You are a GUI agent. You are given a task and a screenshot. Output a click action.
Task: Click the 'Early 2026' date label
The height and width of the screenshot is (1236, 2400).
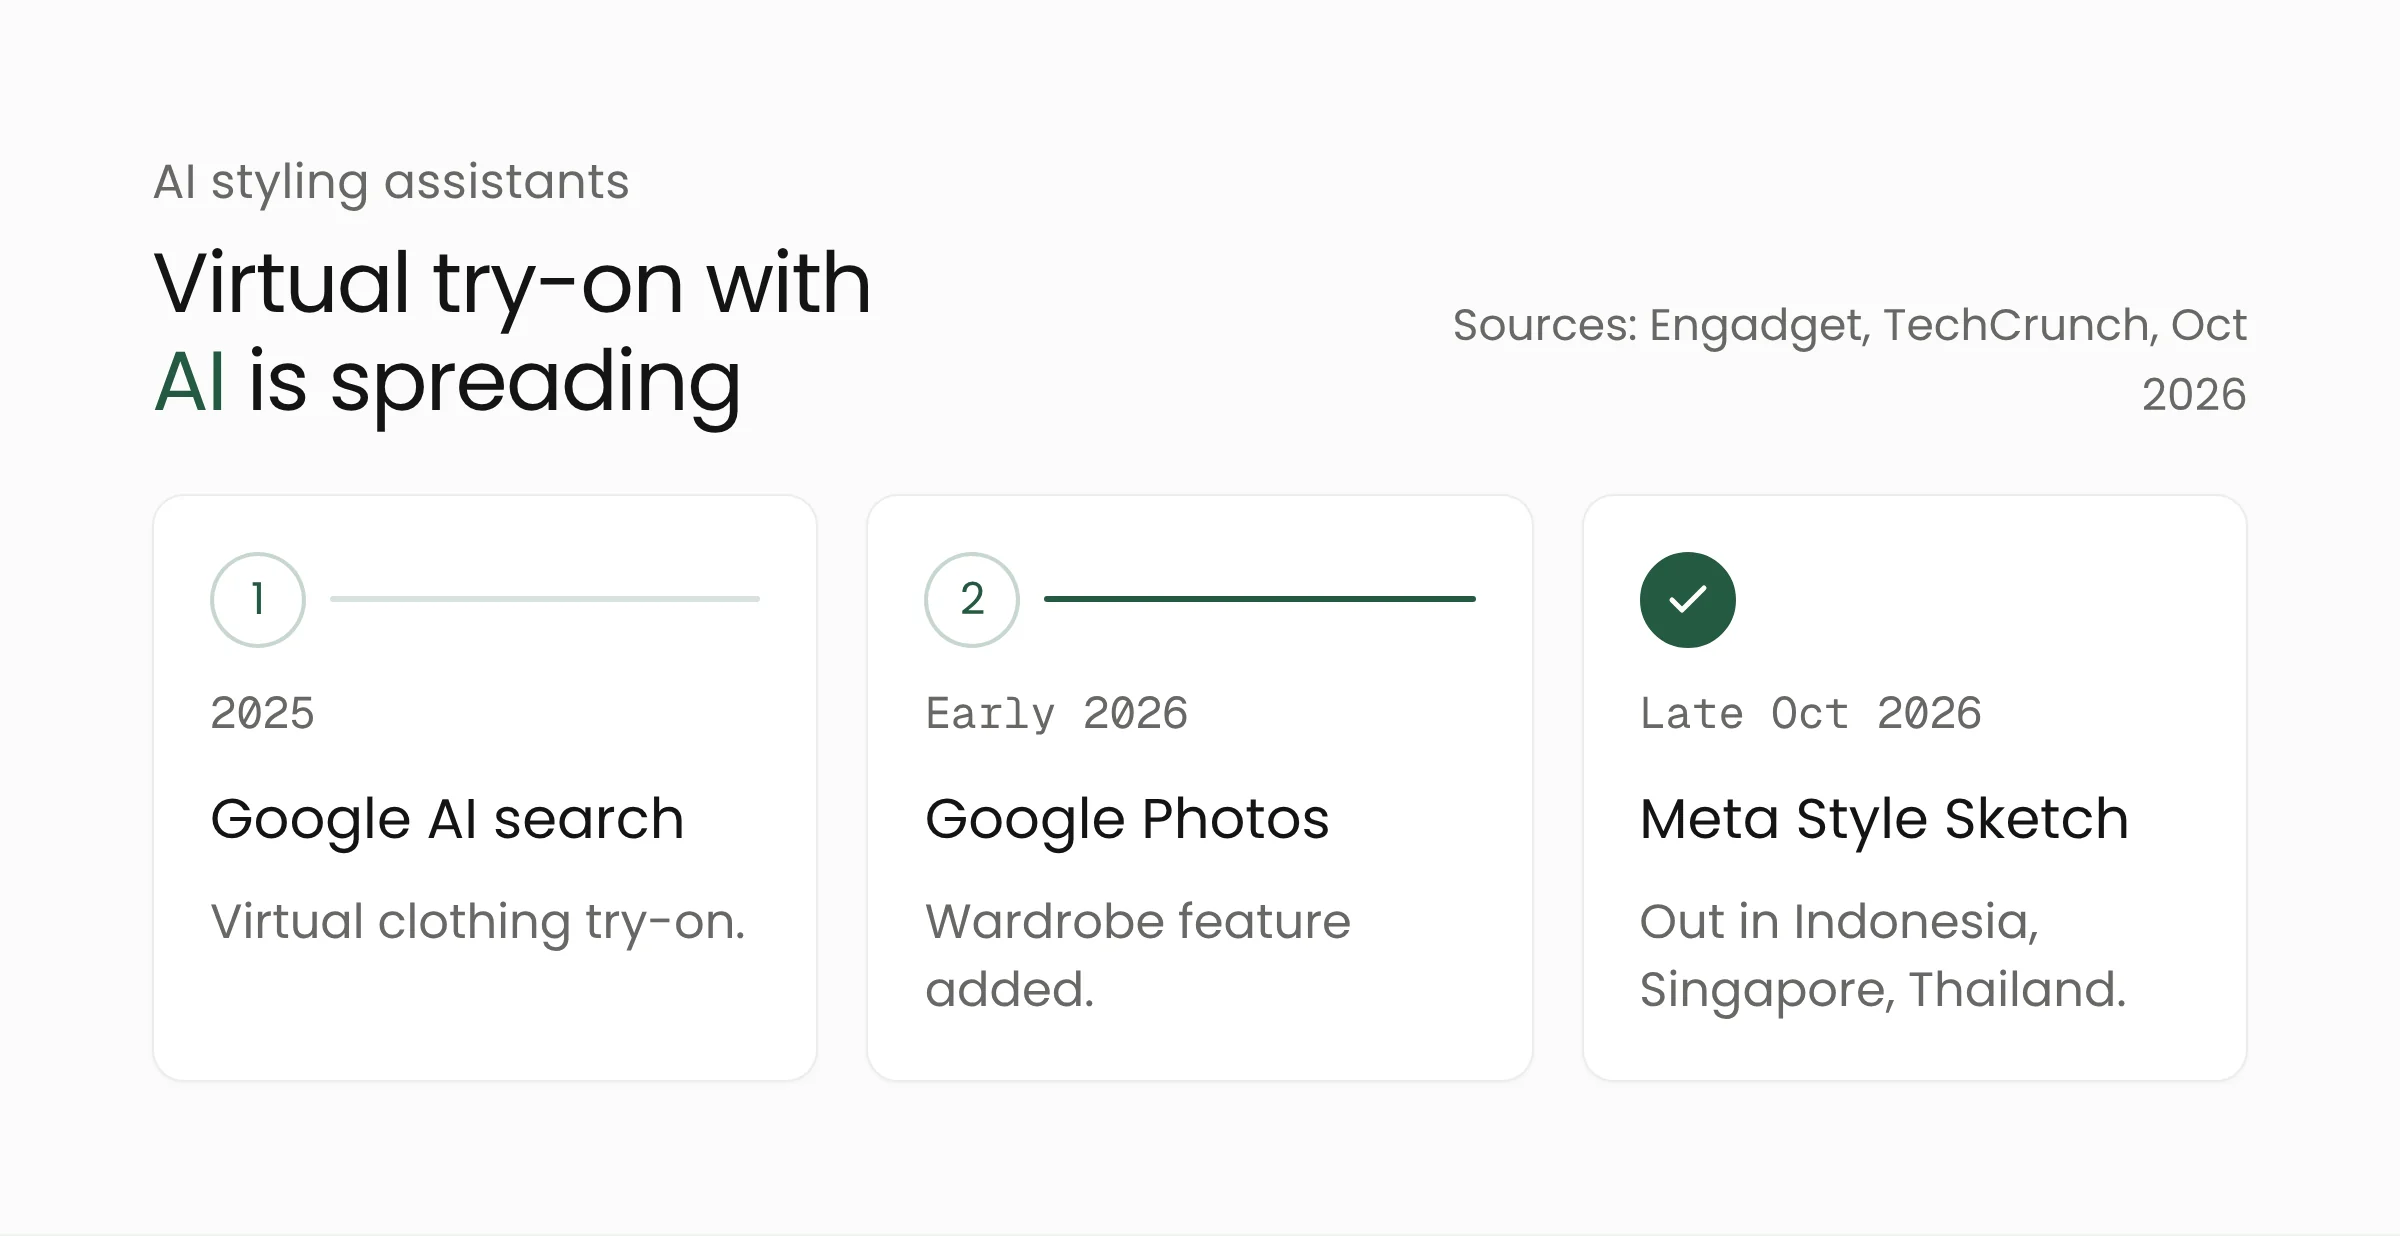[x=1056, y=714]
